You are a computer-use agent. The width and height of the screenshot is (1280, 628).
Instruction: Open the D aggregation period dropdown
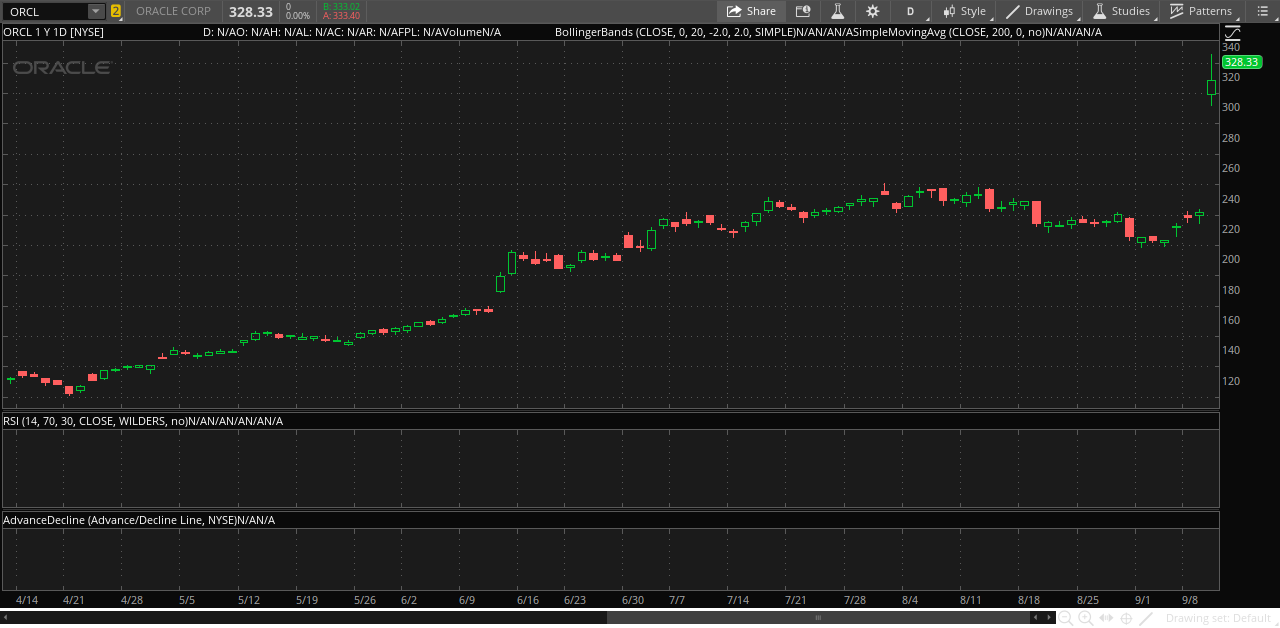[911, 11]
